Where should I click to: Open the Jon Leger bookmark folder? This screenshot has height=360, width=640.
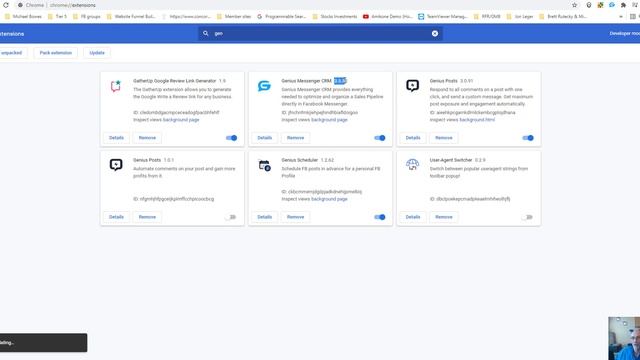pos(520,17)
